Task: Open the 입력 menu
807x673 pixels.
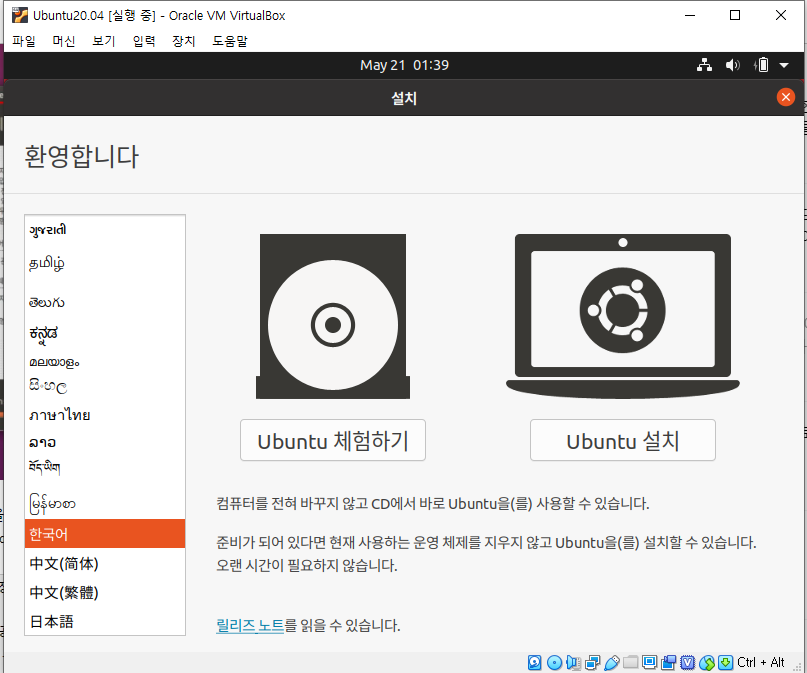Action: click(x=144, y=41)
